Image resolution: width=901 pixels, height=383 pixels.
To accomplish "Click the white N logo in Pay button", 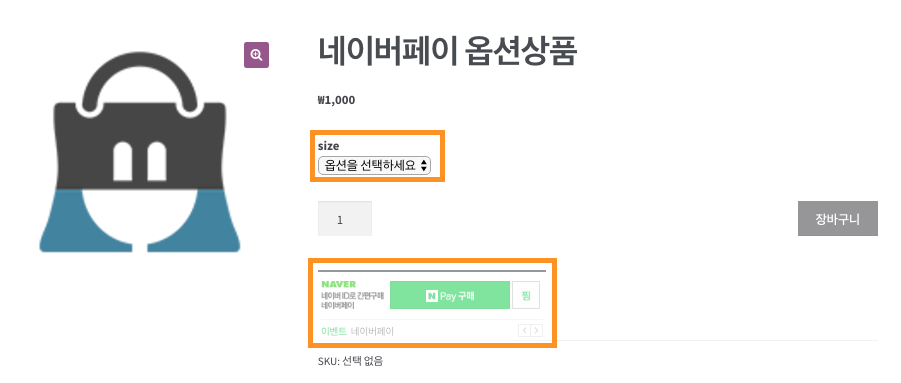I will coord(432,296).
